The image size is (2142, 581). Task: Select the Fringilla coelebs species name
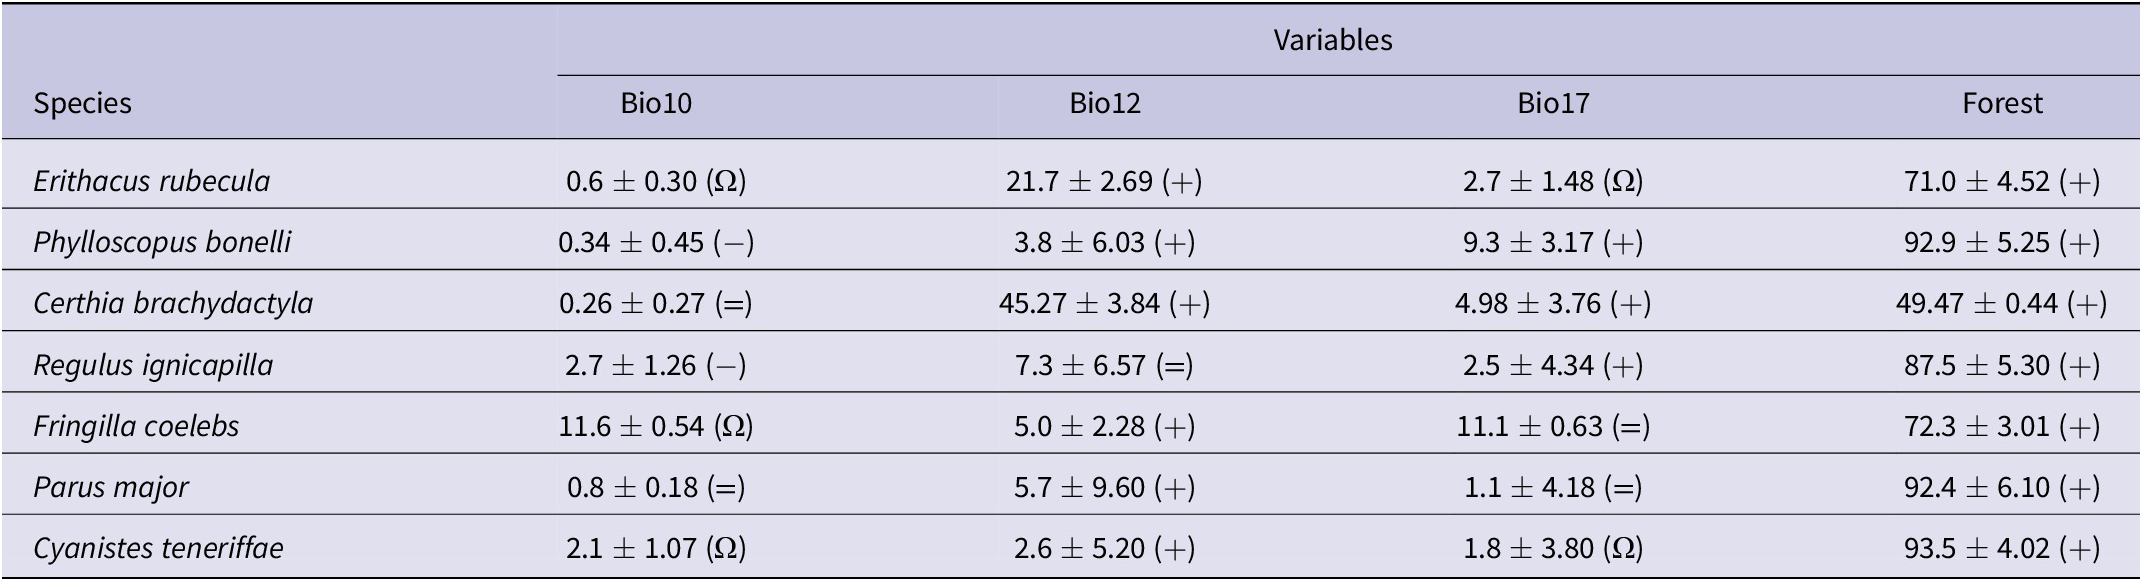point(136,426)
